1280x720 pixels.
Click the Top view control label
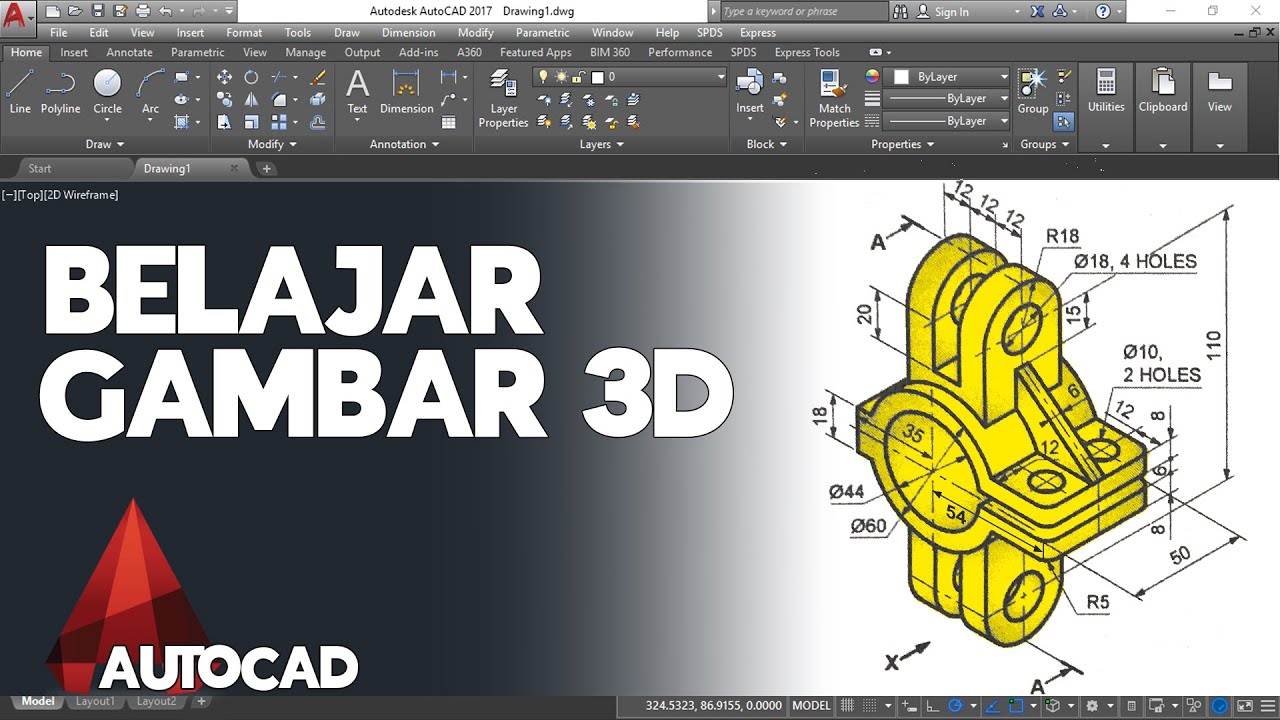(x=30, y=195)
